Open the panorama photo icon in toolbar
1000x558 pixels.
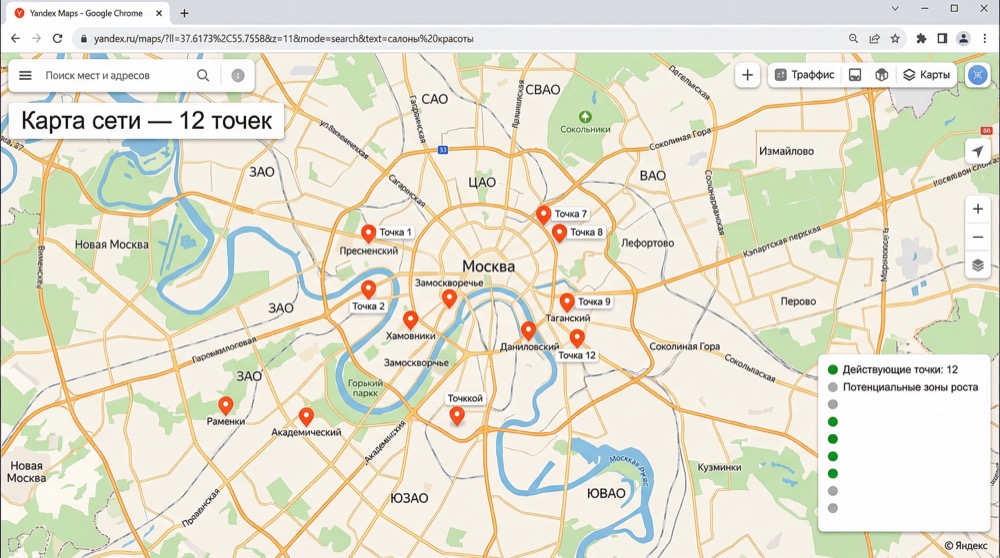pos(855,75)
